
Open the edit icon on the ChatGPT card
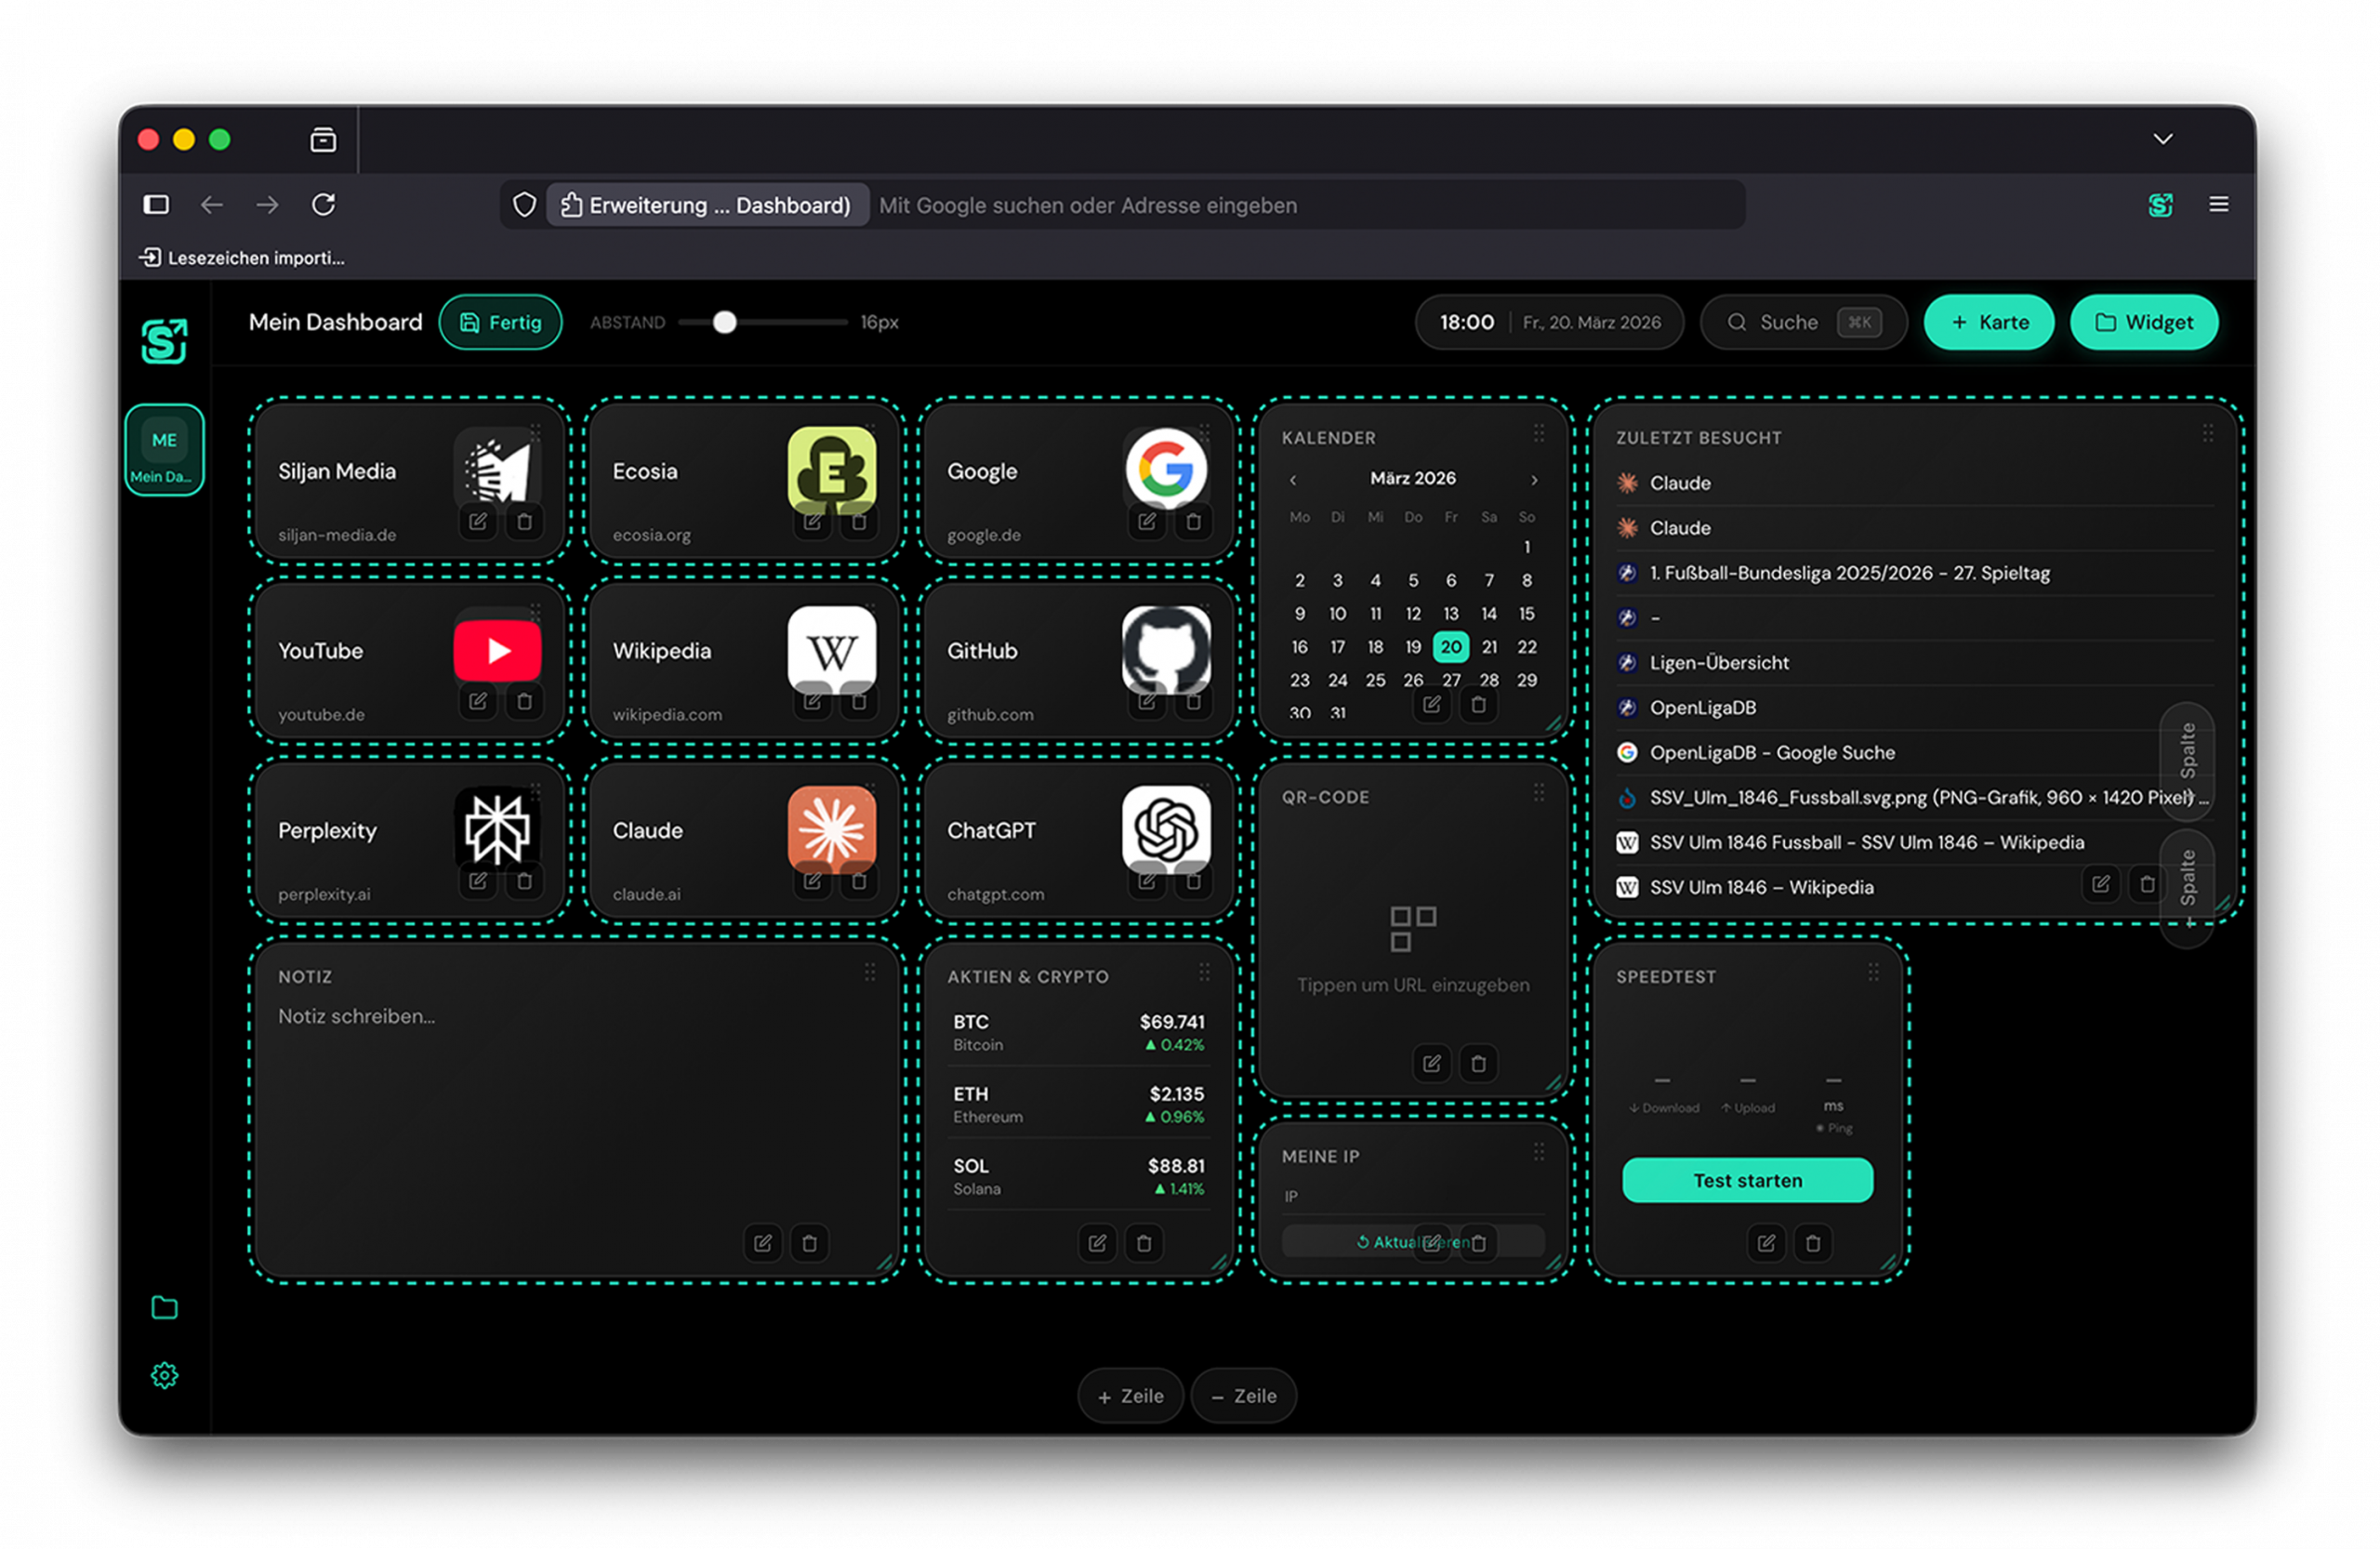pos(1147,881)
